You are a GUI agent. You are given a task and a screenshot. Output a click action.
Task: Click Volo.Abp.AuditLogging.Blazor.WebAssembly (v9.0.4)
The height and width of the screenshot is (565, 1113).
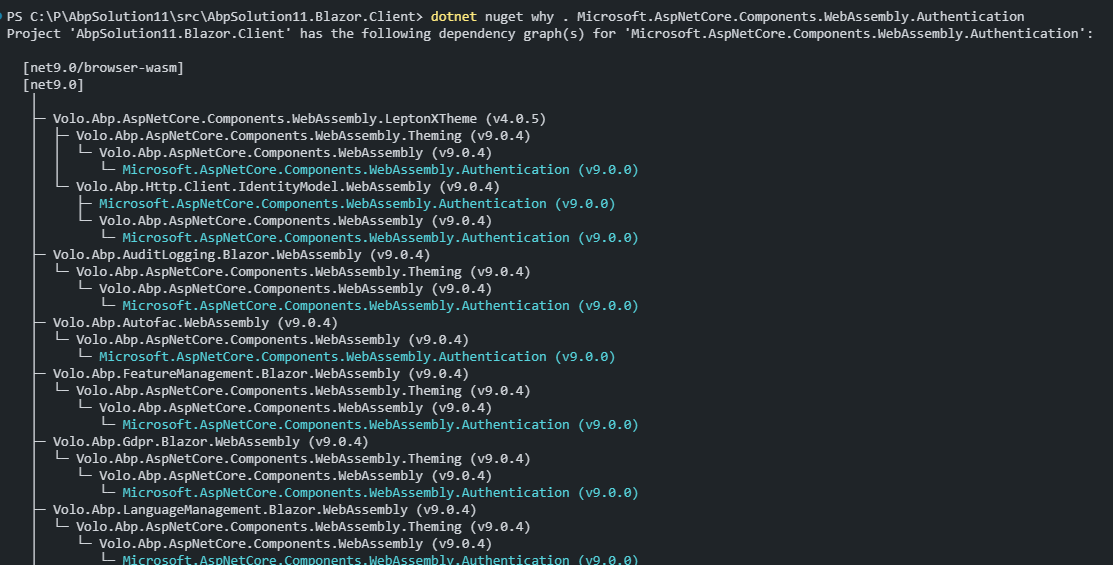[241, 254]
